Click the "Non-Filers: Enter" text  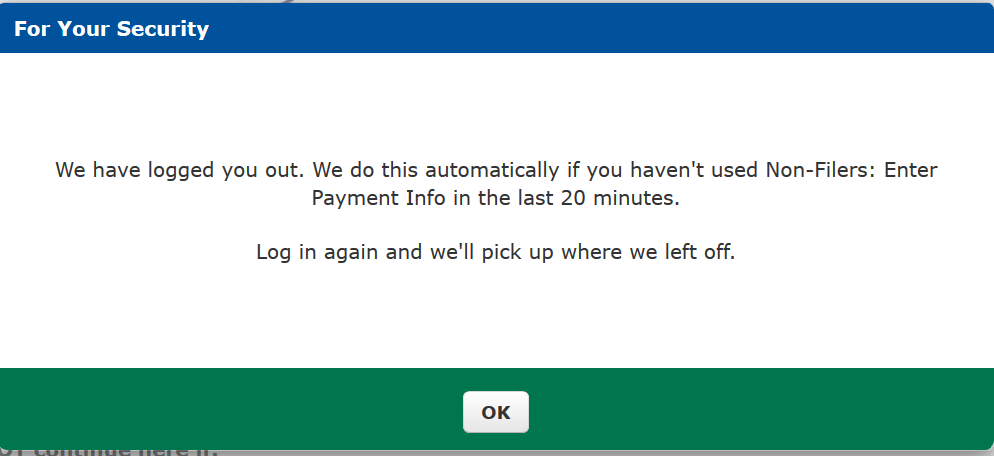pos(852,170)
